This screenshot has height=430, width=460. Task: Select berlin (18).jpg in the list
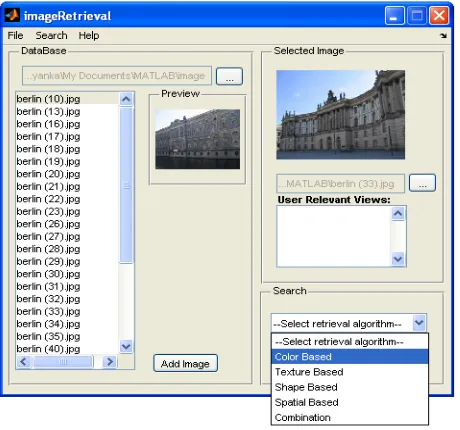click(x=67, y=149)
